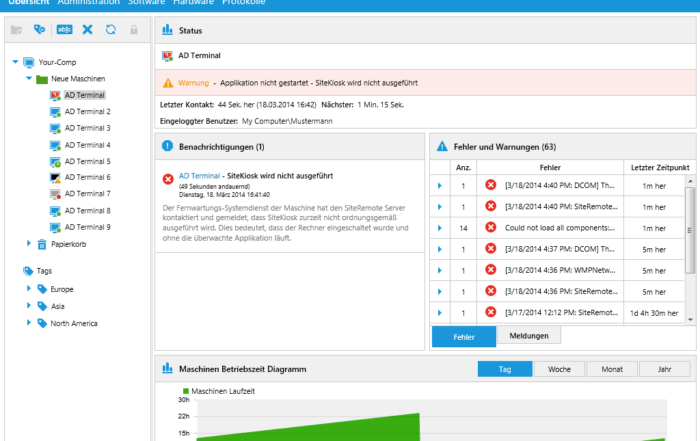Show the Woche uptime view
This screenshot has width=700, height=441.
[559, 369]
